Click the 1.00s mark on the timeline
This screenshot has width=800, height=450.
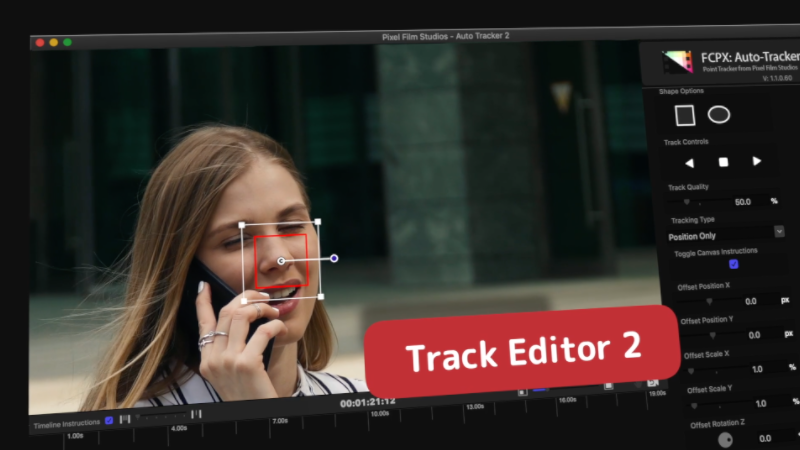coord(75,436)
